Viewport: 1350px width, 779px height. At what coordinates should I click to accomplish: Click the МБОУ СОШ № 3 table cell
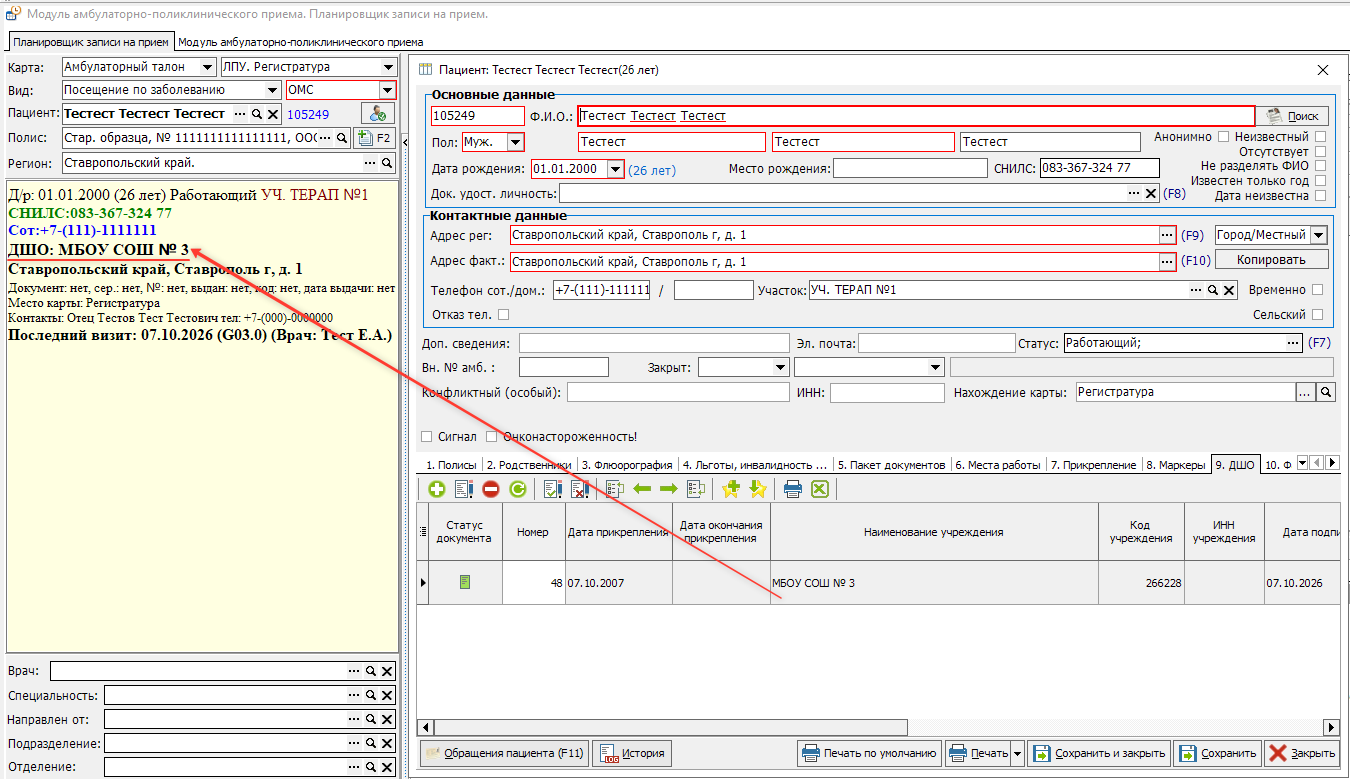[934, 583]
